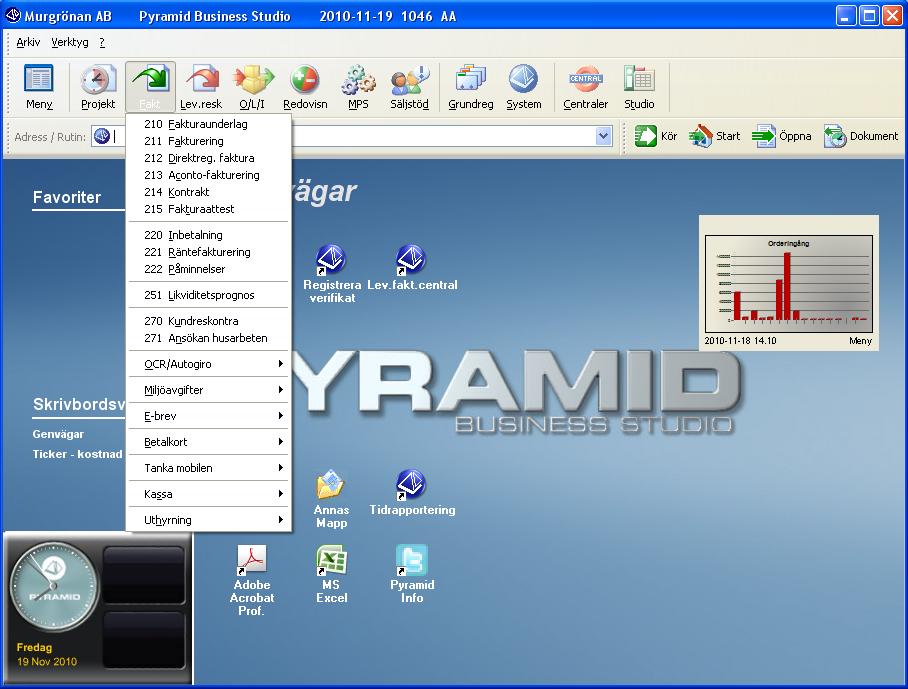Image resolution: width=908 pixels, height=689 pixels.
Task: Click the MPS gears icon
Action: tap(358, 80)
